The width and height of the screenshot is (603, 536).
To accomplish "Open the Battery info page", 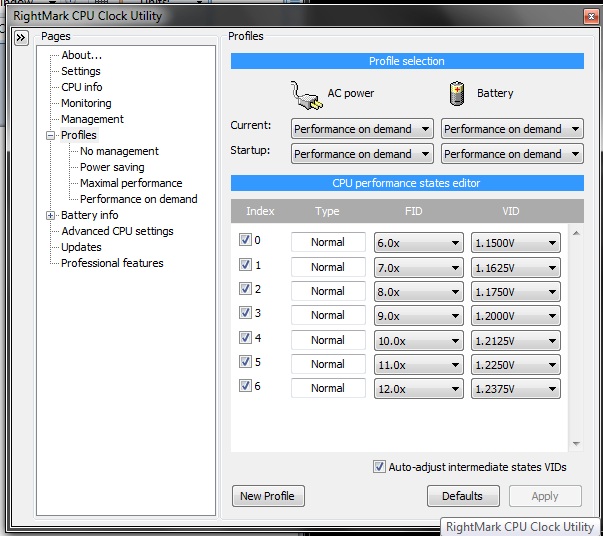I will point(90,215).
